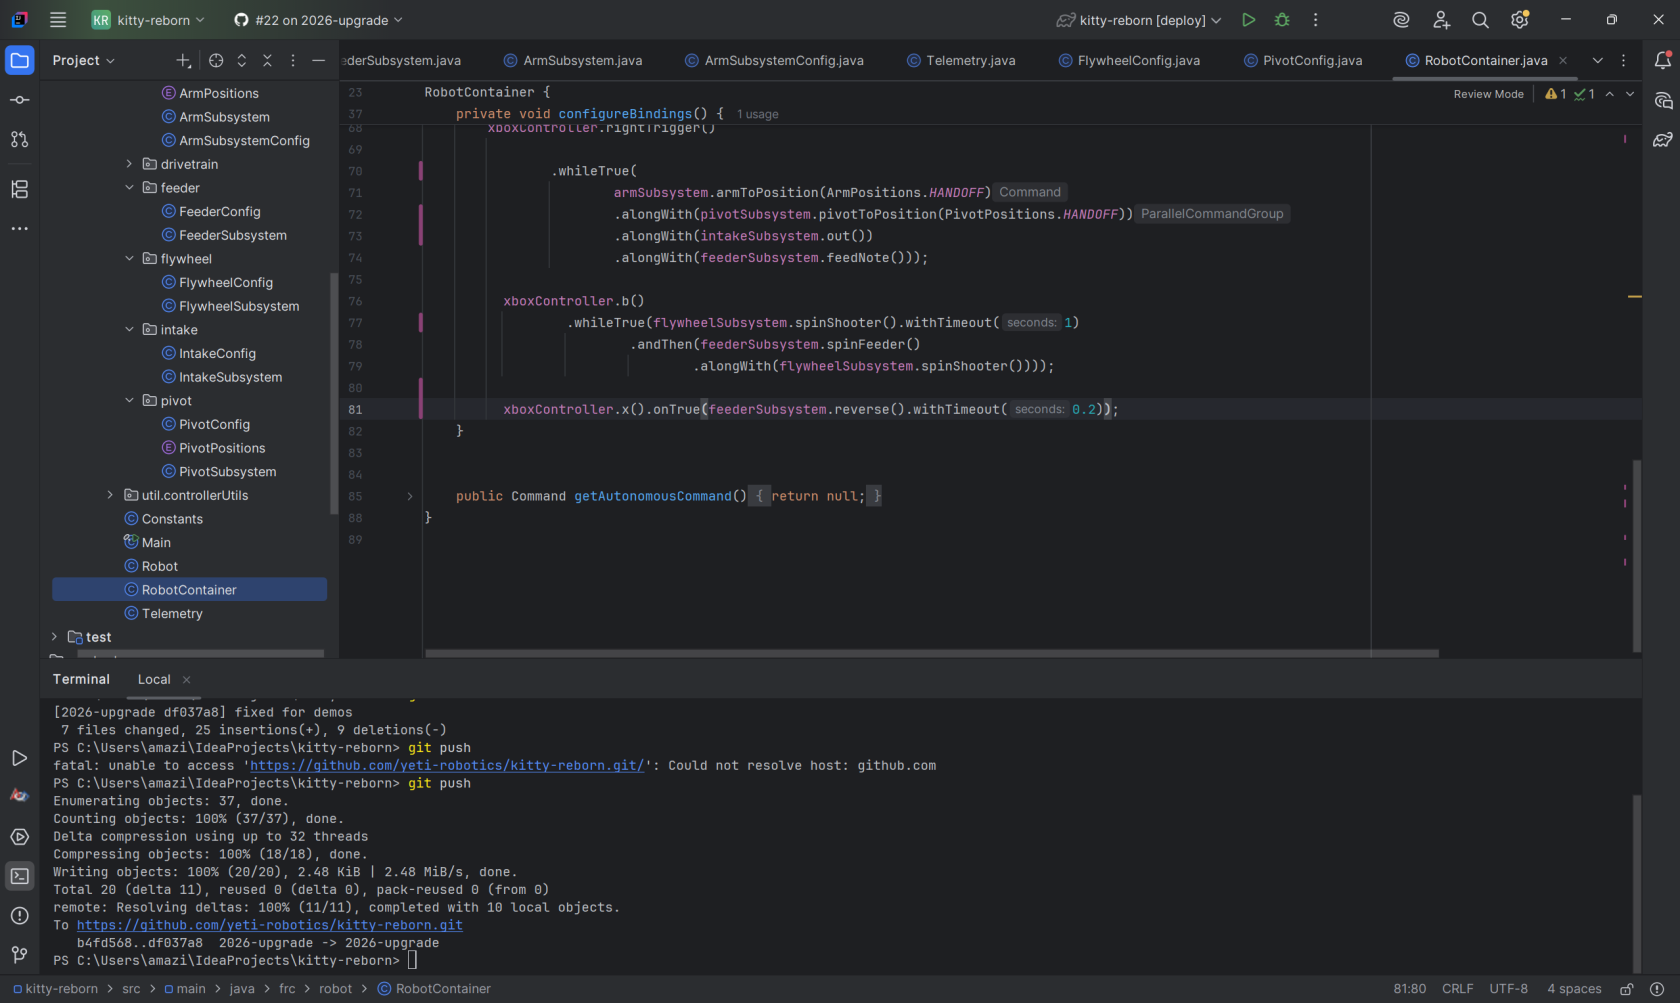The height and width of the screenshot is (1003, 1680).
Task: Open the Problems tool window
Action: (x=19, y=915)
